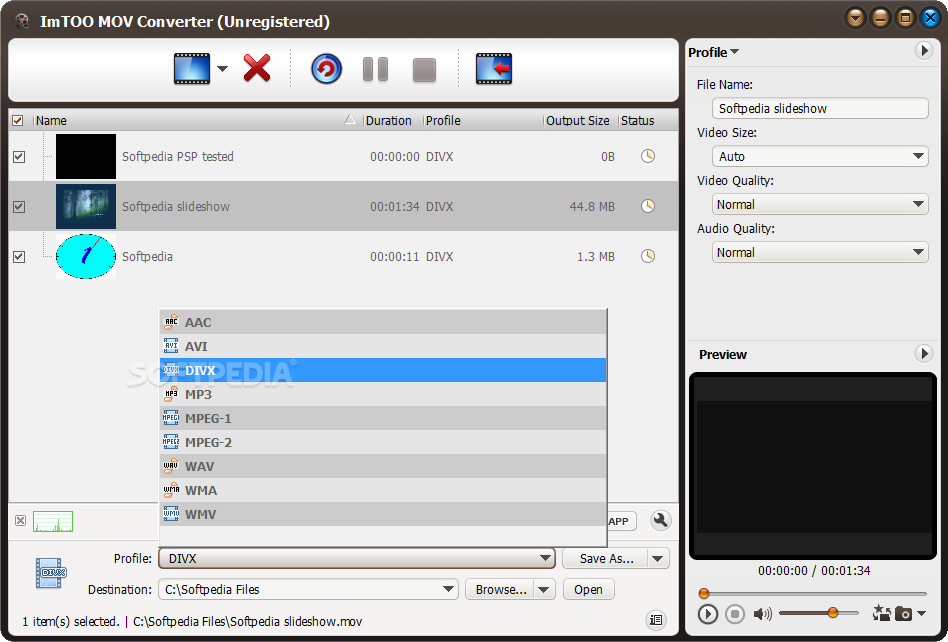
Task: Choose DIVX from the profile list
Action: pyautogui.click(x=383, y=370)
